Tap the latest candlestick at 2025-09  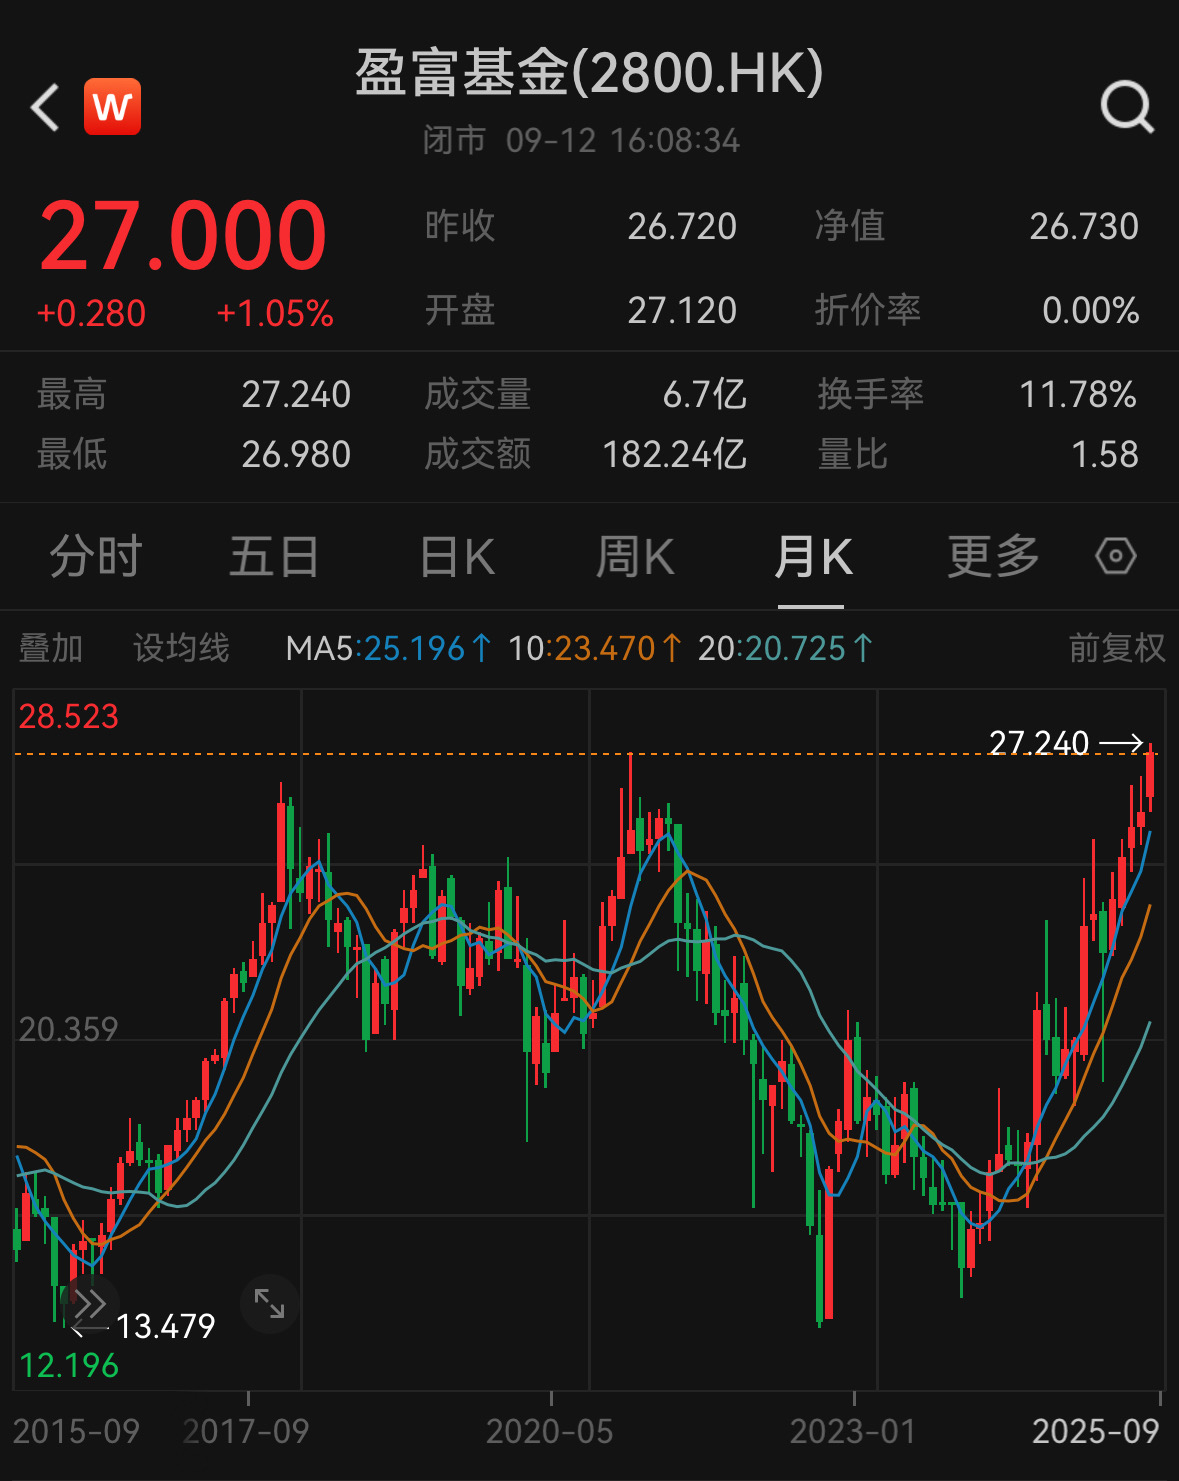point(1151,776)
